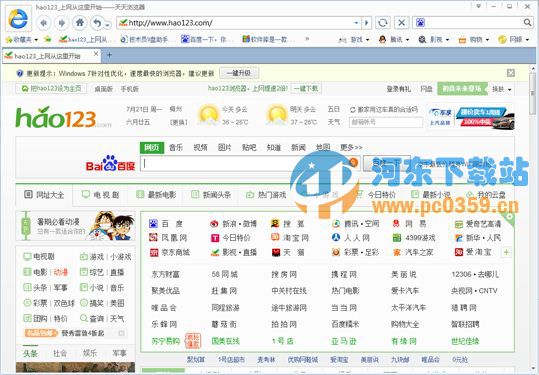539x375 pixels.
Task: Open the 游戏 dropdown in the favorites bar
Action: coord(354,40)
